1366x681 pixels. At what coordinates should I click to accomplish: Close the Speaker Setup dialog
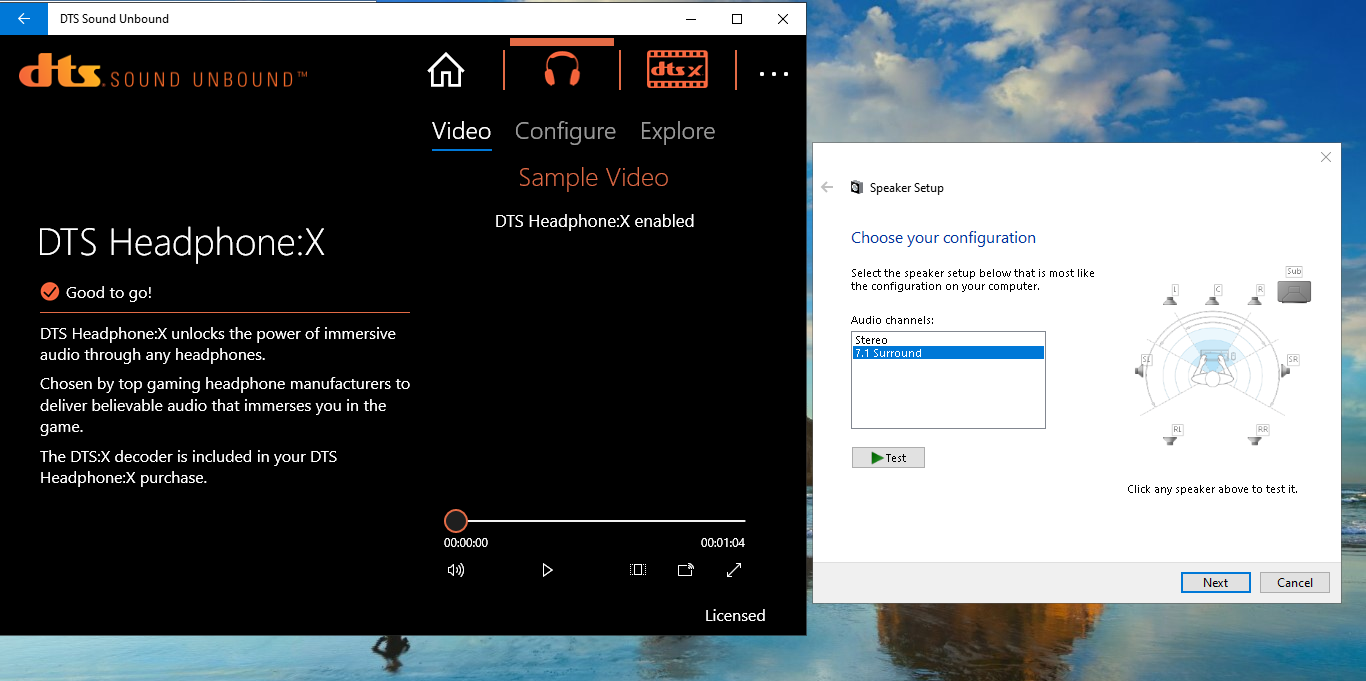tap(1325, 157)
